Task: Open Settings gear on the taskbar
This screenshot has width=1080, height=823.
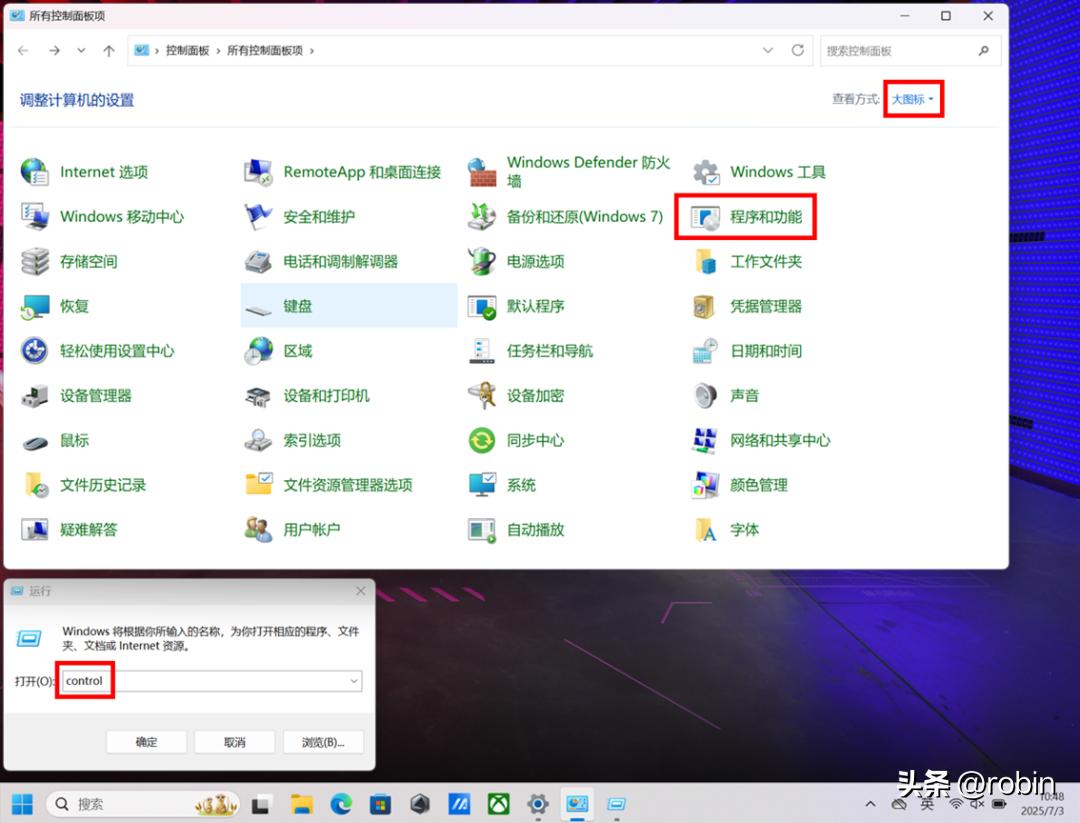Action: [x=538, y=804]
